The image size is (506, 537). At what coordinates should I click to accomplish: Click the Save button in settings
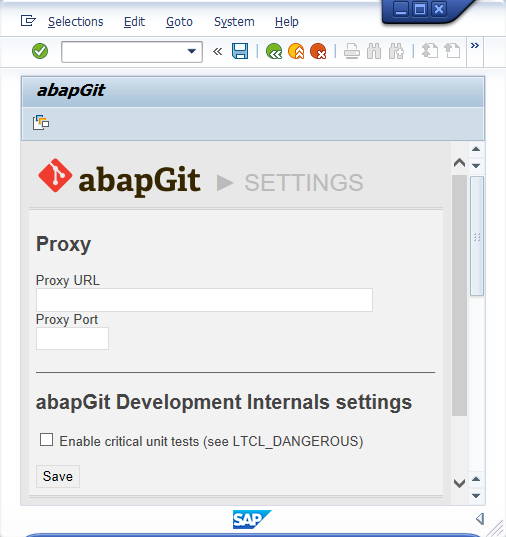58,476
